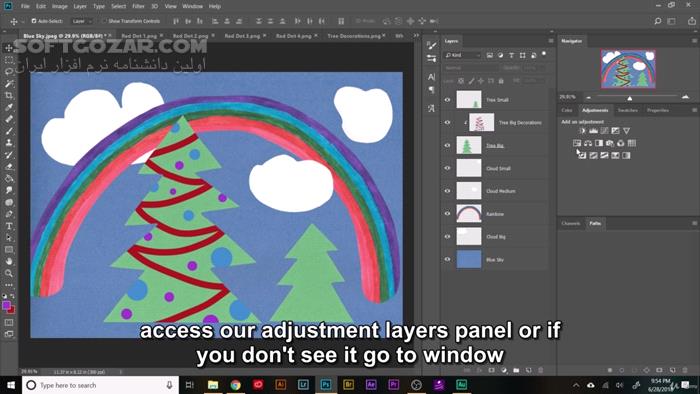The height and width of the screenshot is (394, 700).
Task: Toggle the Auto-Select checkbox
Action: tap(33, 21)
